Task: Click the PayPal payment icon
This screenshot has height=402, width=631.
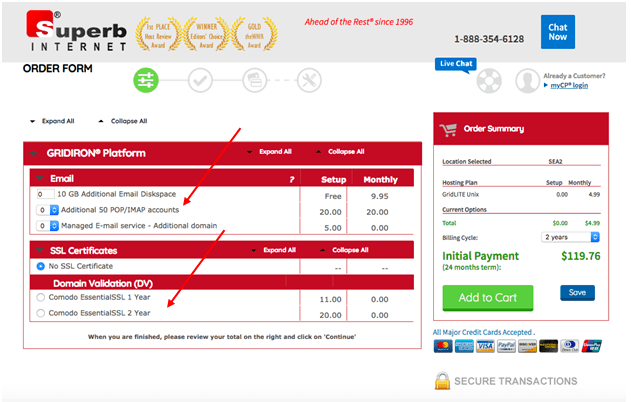Action: tap(506, 346)
